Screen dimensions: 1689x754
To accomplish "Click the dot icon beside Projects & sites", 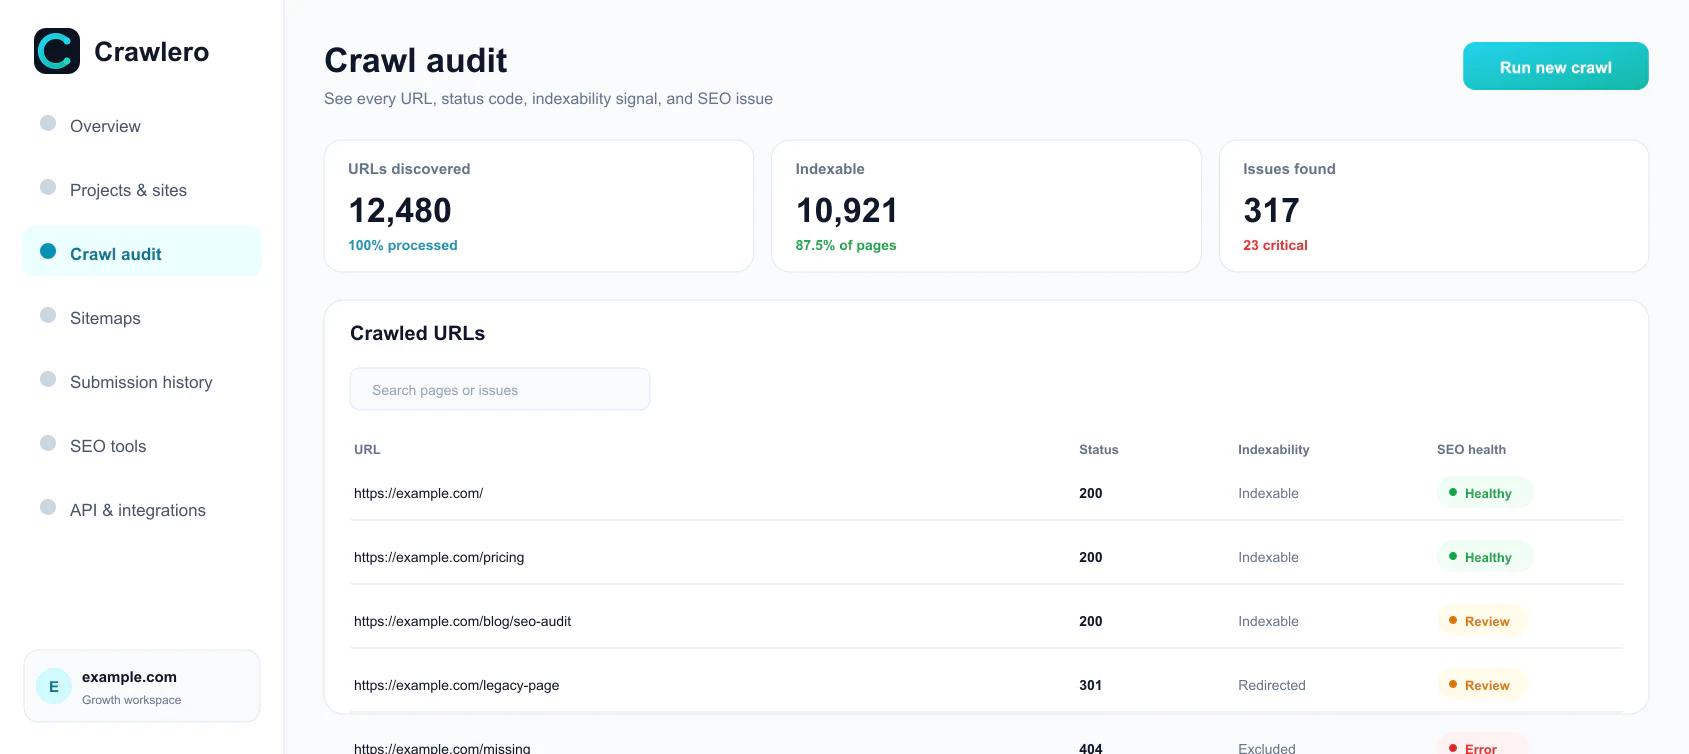I will coord(48,187).
